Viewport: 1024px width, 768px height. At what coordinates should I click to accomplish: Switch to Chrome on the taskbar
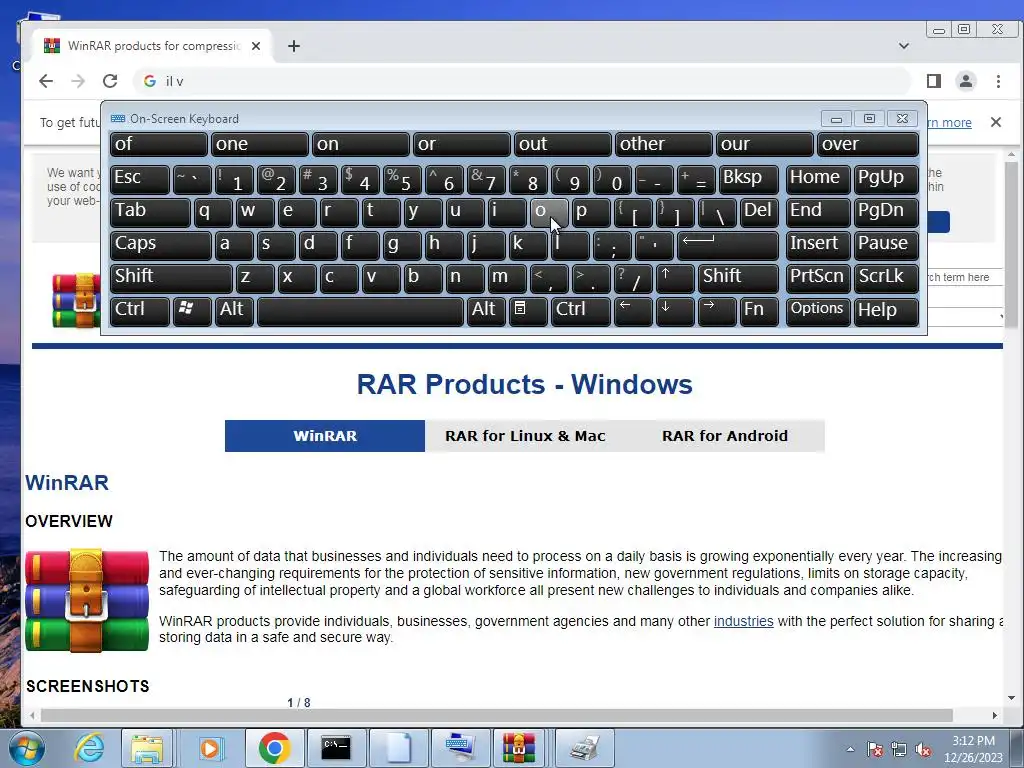click(x=274, y=748)
